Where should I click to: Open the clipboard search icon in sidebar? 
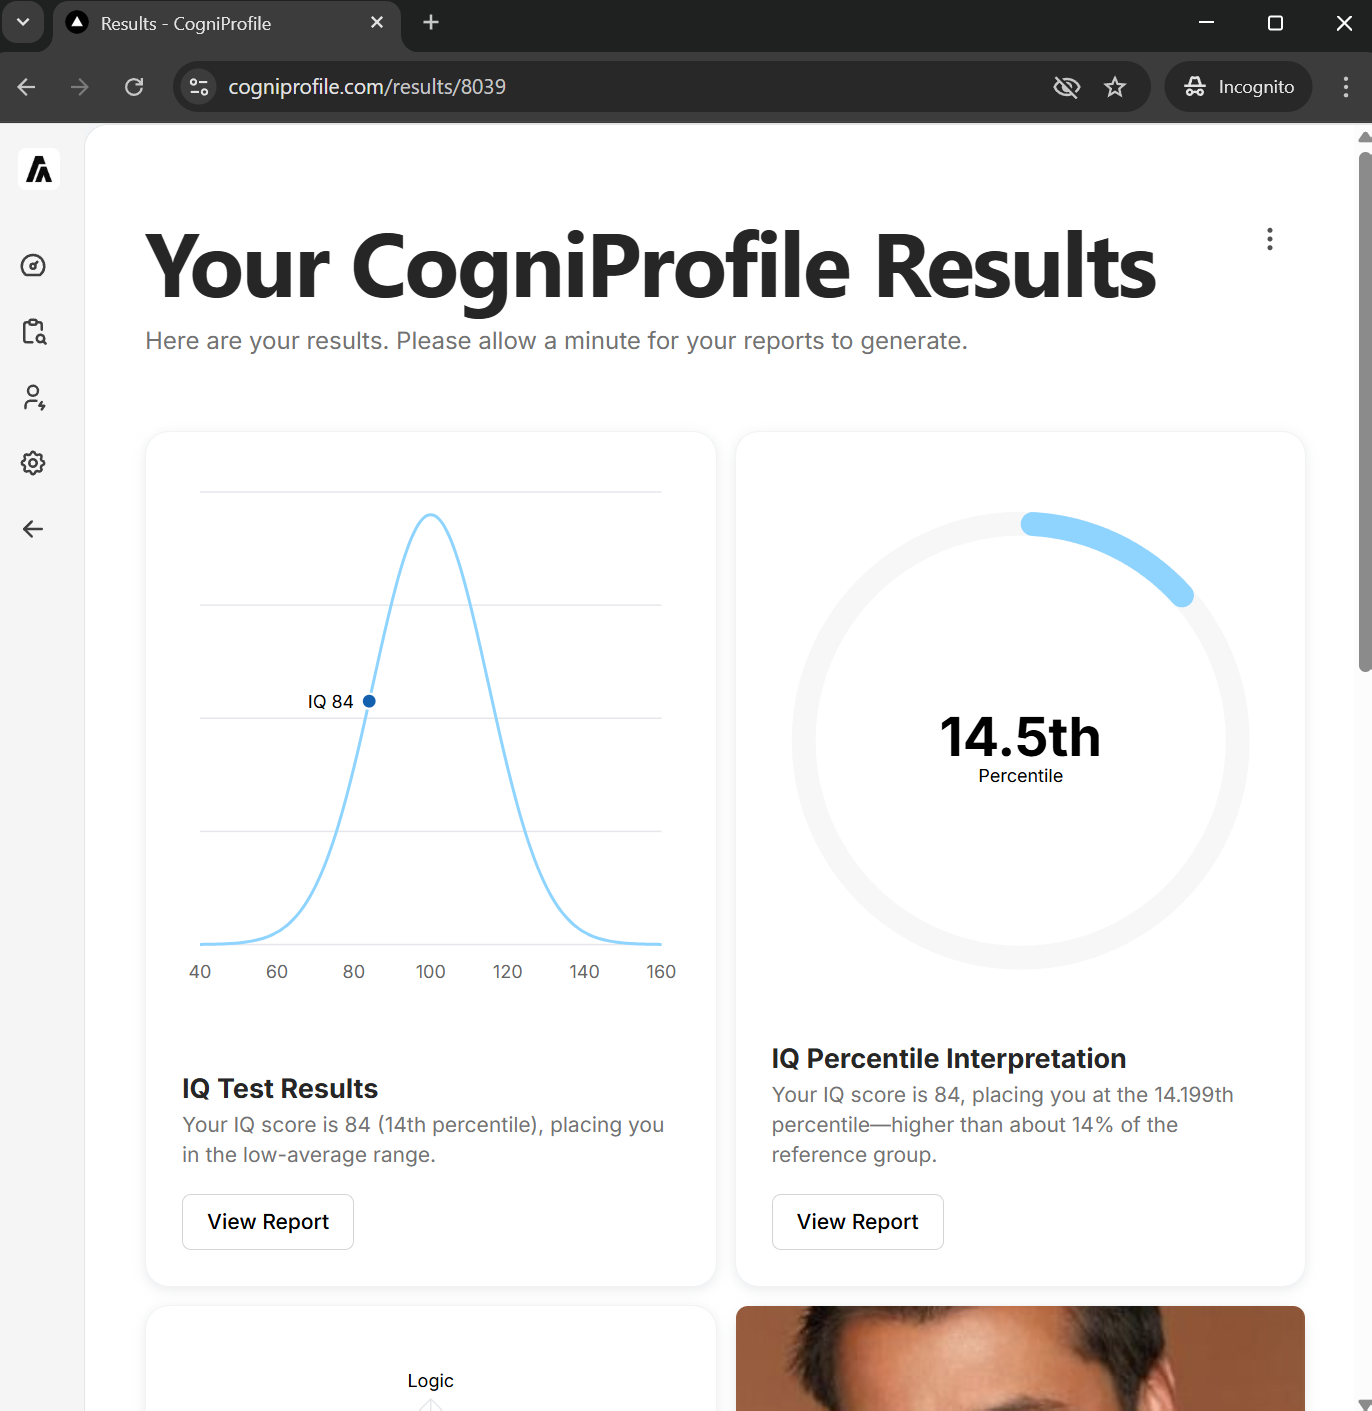tap(34, 332)
